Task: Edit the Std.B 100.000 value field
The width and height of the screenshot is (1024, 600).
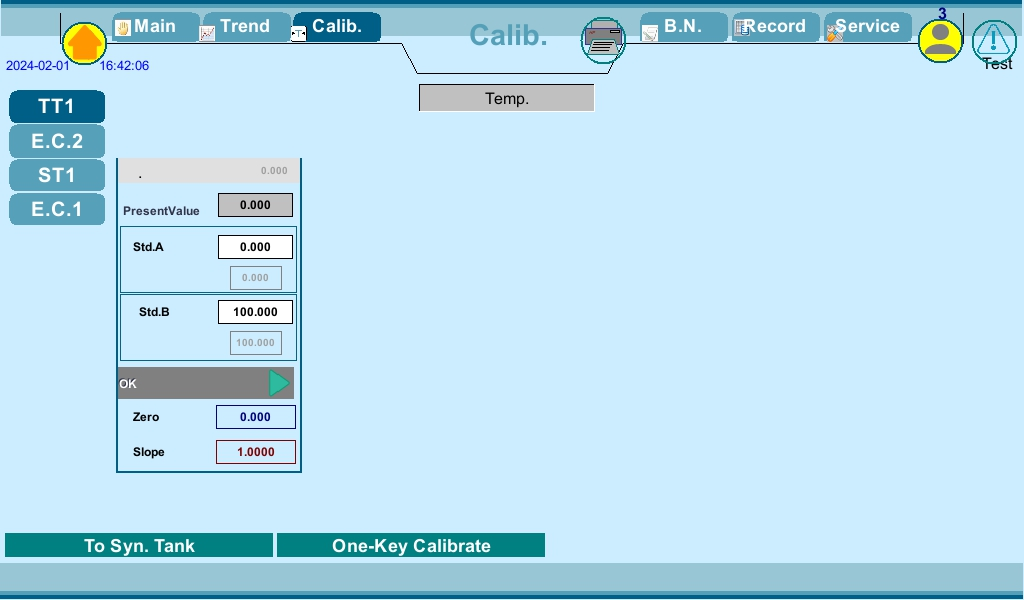Action: pyautogui.click(x=255, y=312)
